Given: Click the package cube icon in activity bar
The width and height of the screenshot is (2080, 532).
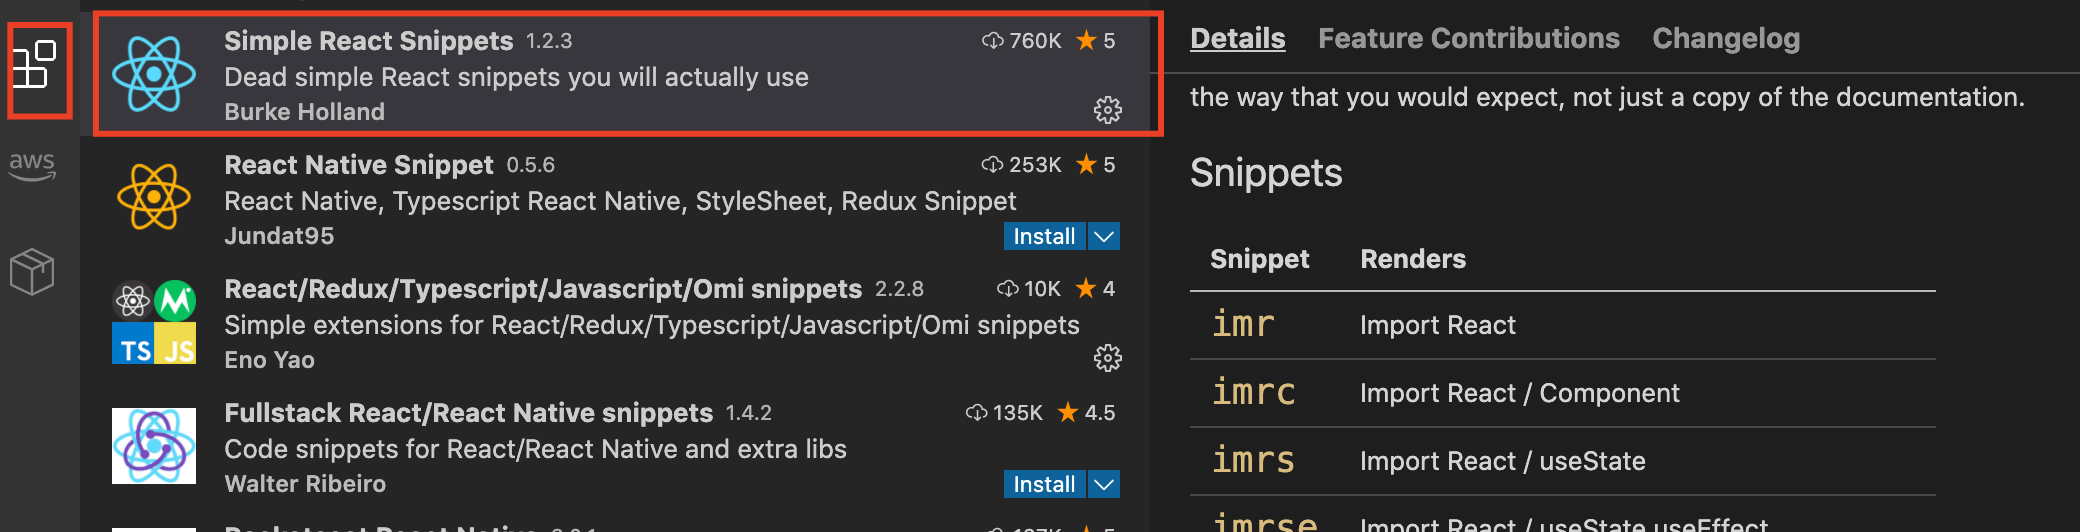Looking at the screenshot, I should [x=33, y=271].
